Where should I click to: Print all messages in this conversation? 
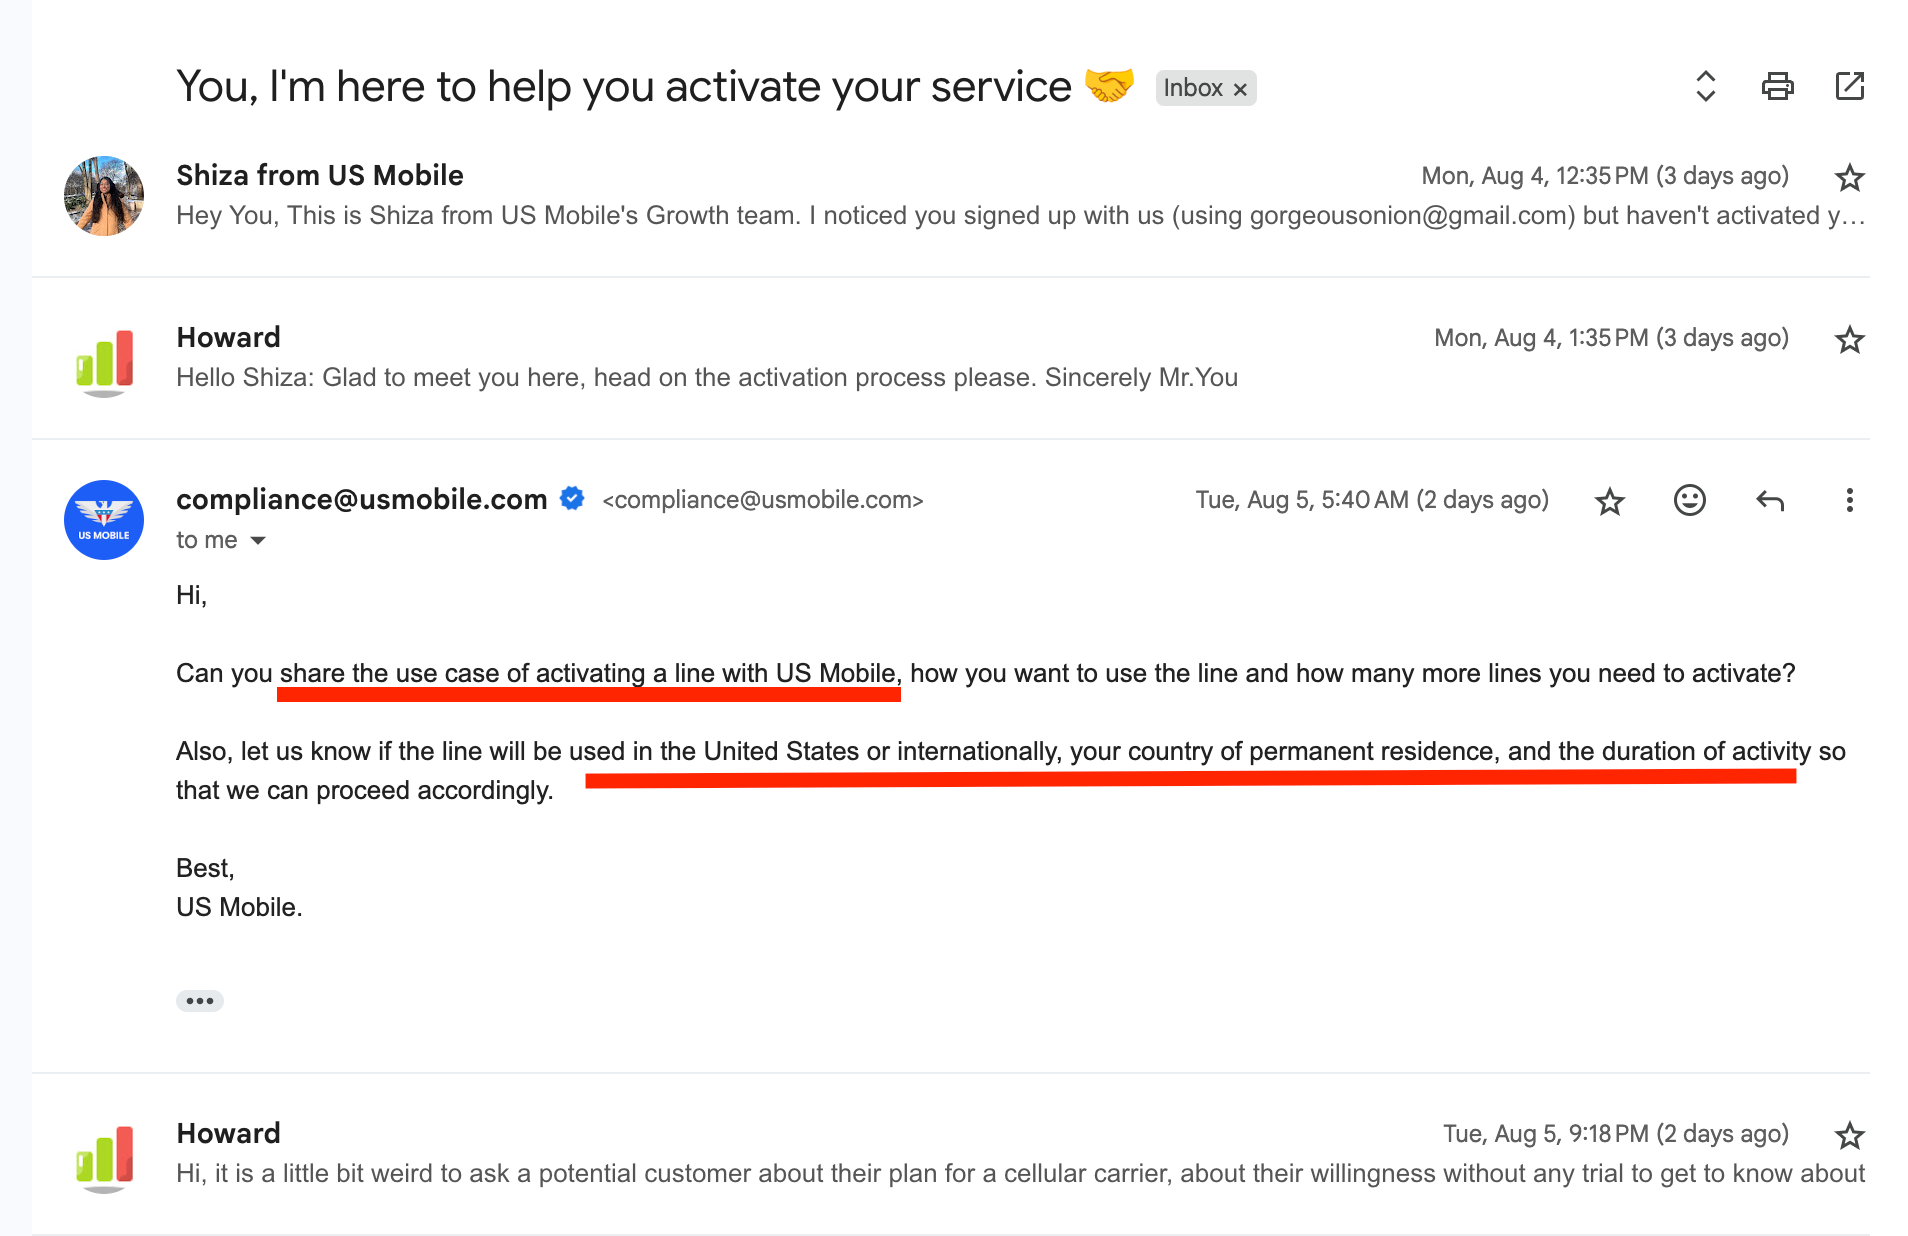coord(1777,87)
